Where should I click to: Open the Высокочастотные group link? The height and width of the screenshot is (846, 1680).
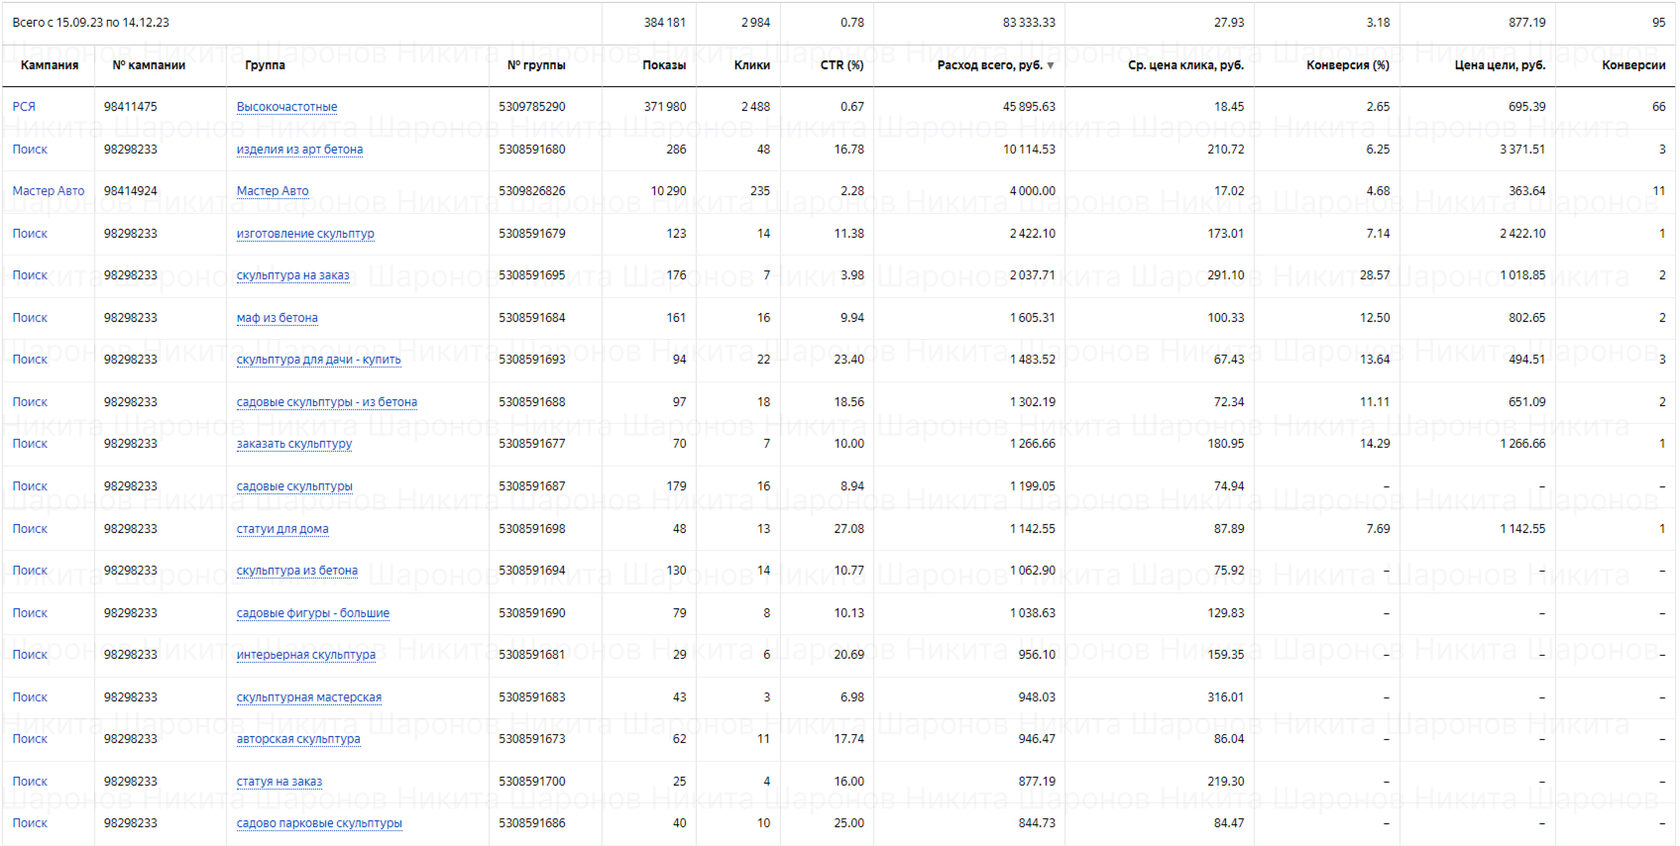[x=287, y=107]
